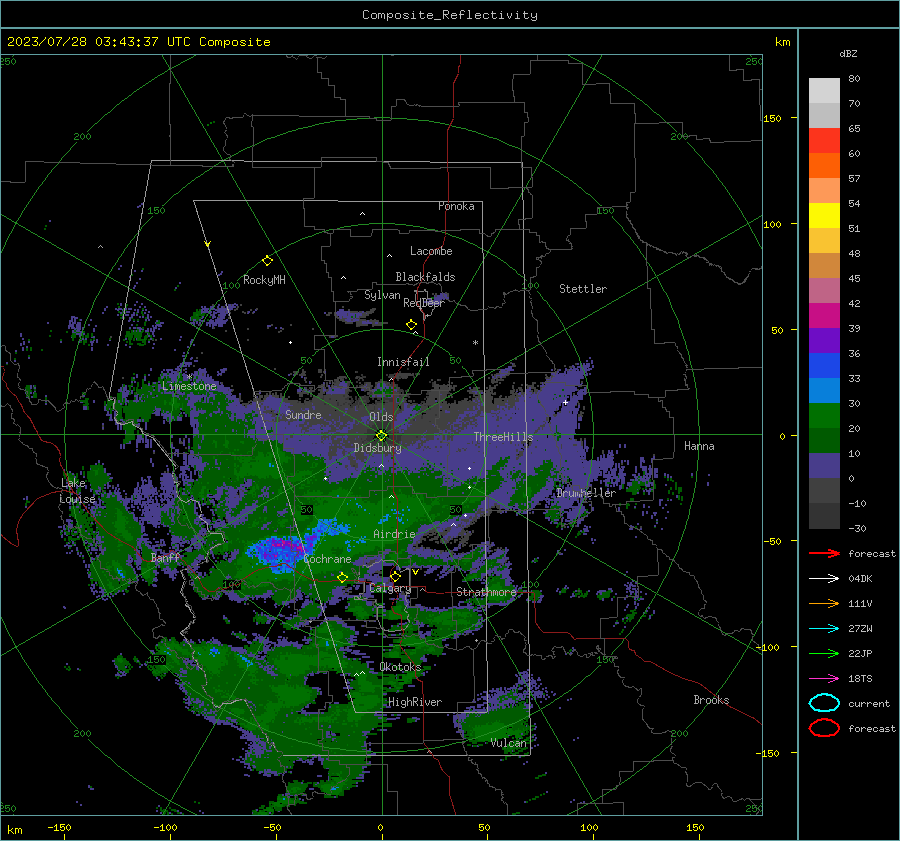Image resolution: width=900 pixels, height=841 pixels.
Task: Click the red 60-65 dBZ swatch
Action: click(x=824, y=141)
